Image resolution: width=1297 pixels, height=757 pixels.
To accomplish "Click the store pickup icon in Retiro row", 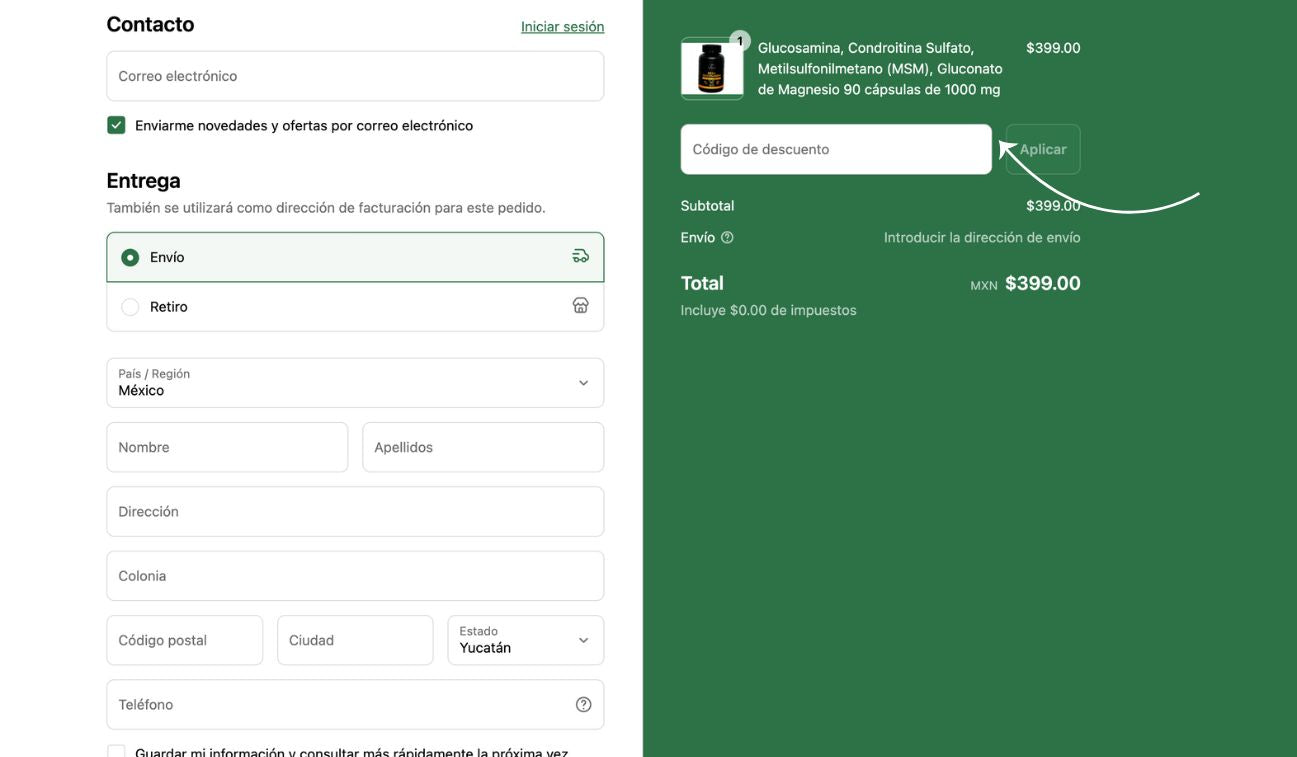I will coord(580,306).
